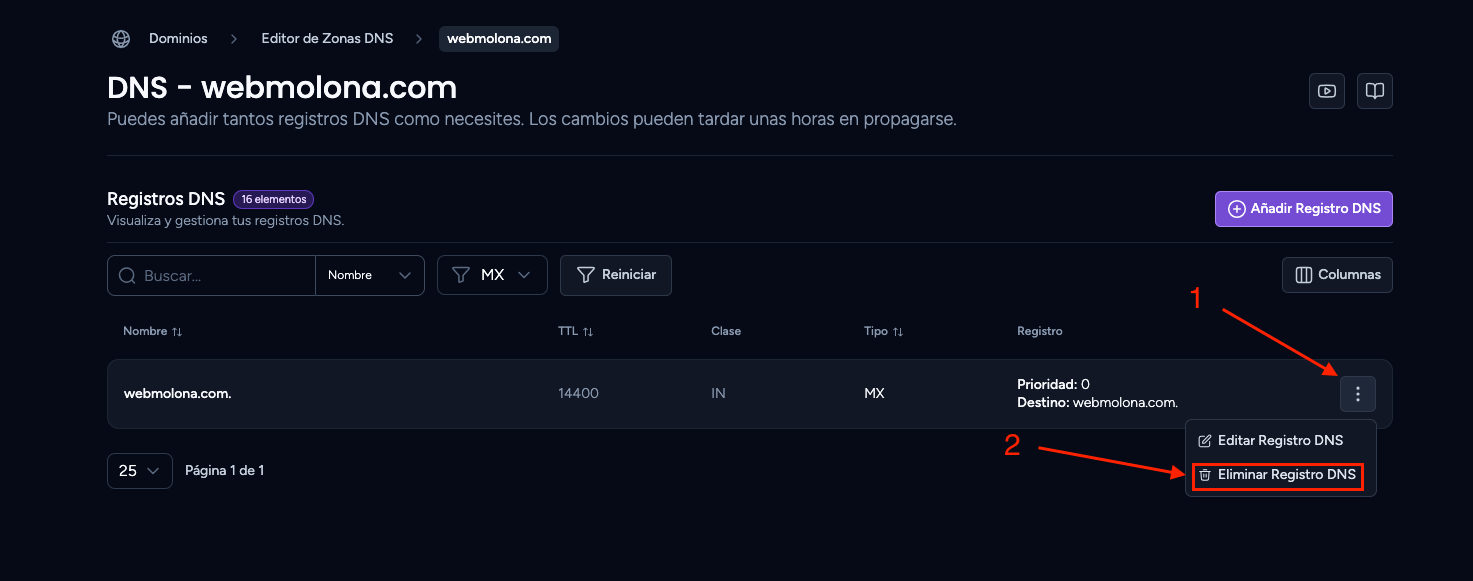Click the Nombre column sort arrows
Screen dimensions: 1473x581
177,331
